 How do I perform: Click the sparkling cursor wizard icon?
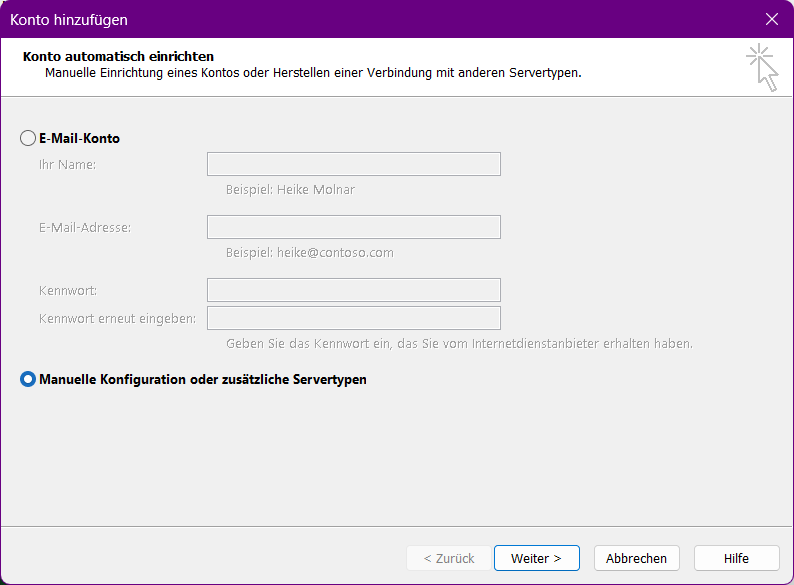point(762,67)
